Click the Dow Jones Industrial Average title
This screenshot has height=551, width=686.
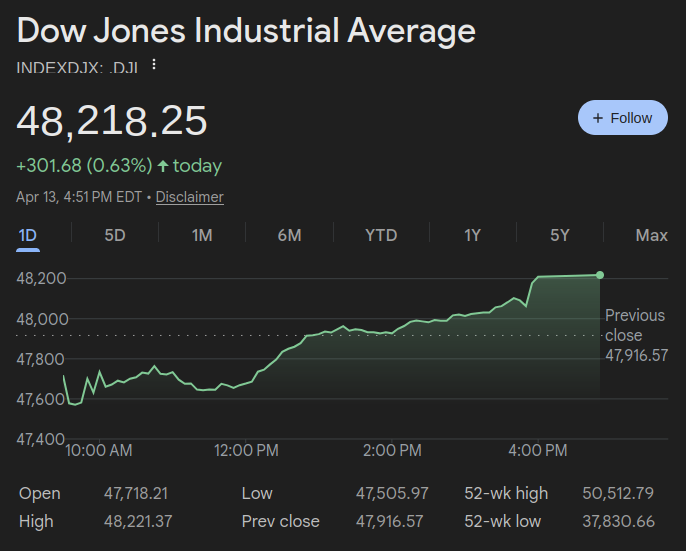point(246,31)
